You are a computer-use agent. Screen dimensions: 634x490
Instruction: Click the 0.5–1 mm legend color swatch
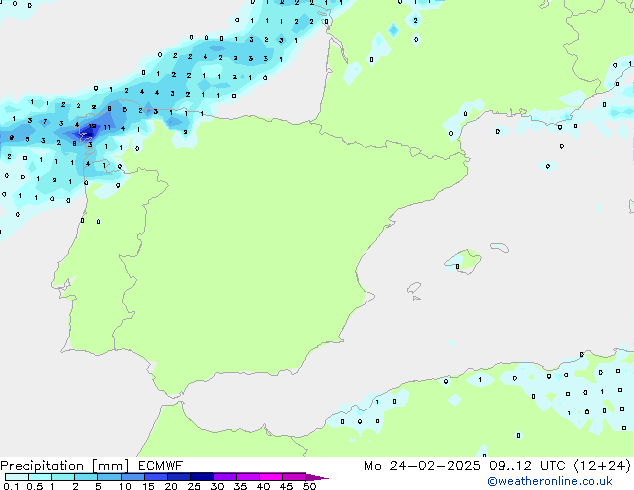[40, 477]
